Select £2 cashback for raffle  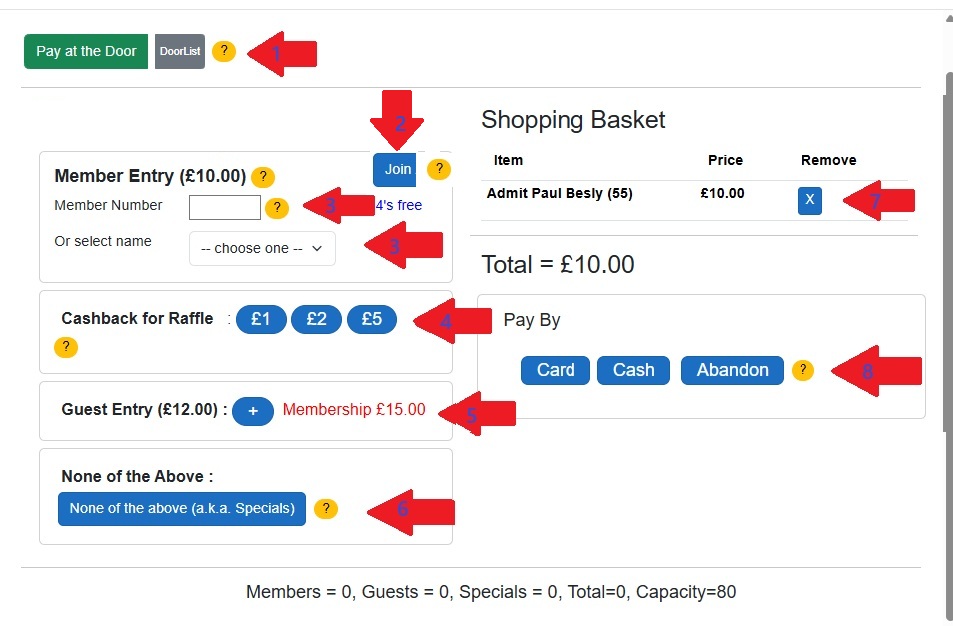pos(316,319)
